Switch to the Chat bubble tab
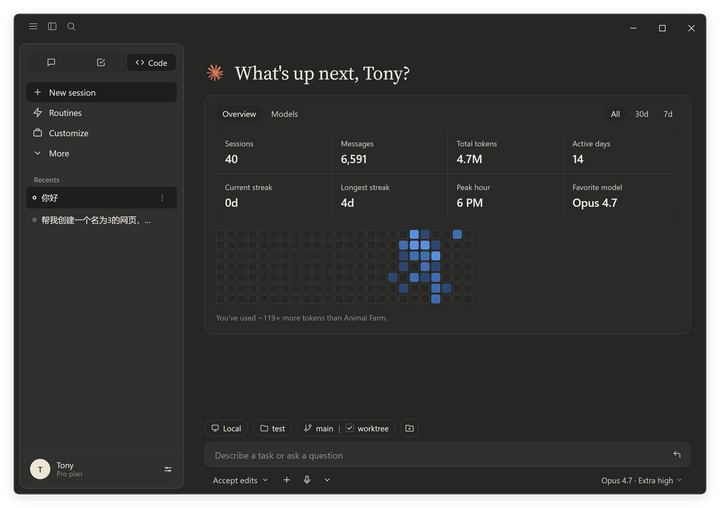The width and height of the screenshot is (720, 508). pyautogui.click(x=51, y=62)
